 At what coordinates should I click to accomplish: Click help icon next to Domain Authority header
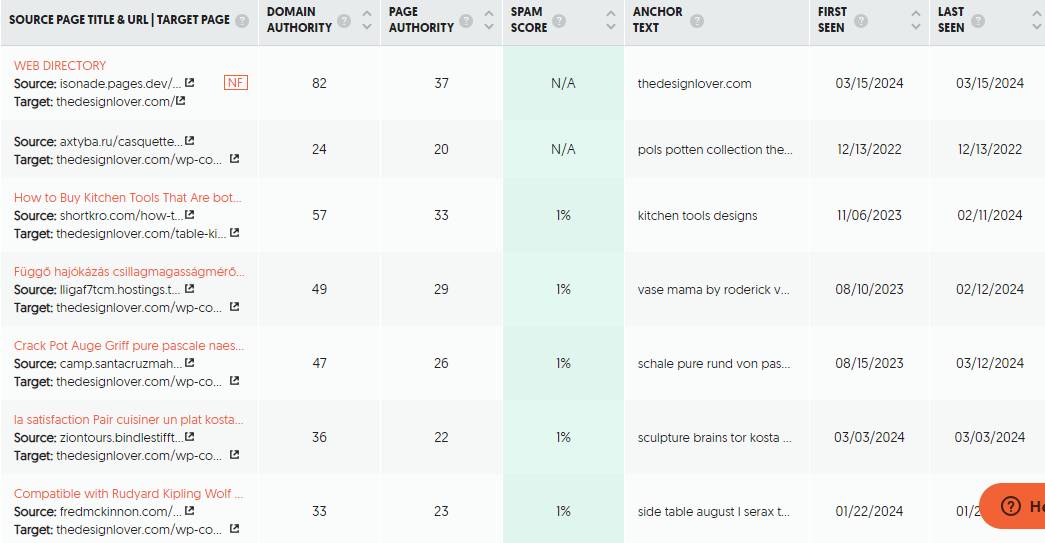click(344, 21)
